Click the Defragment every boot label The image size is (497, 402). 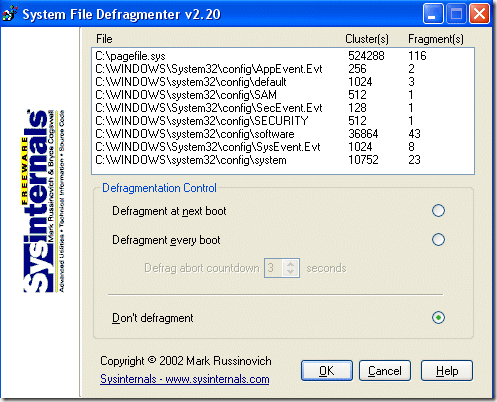166,240
